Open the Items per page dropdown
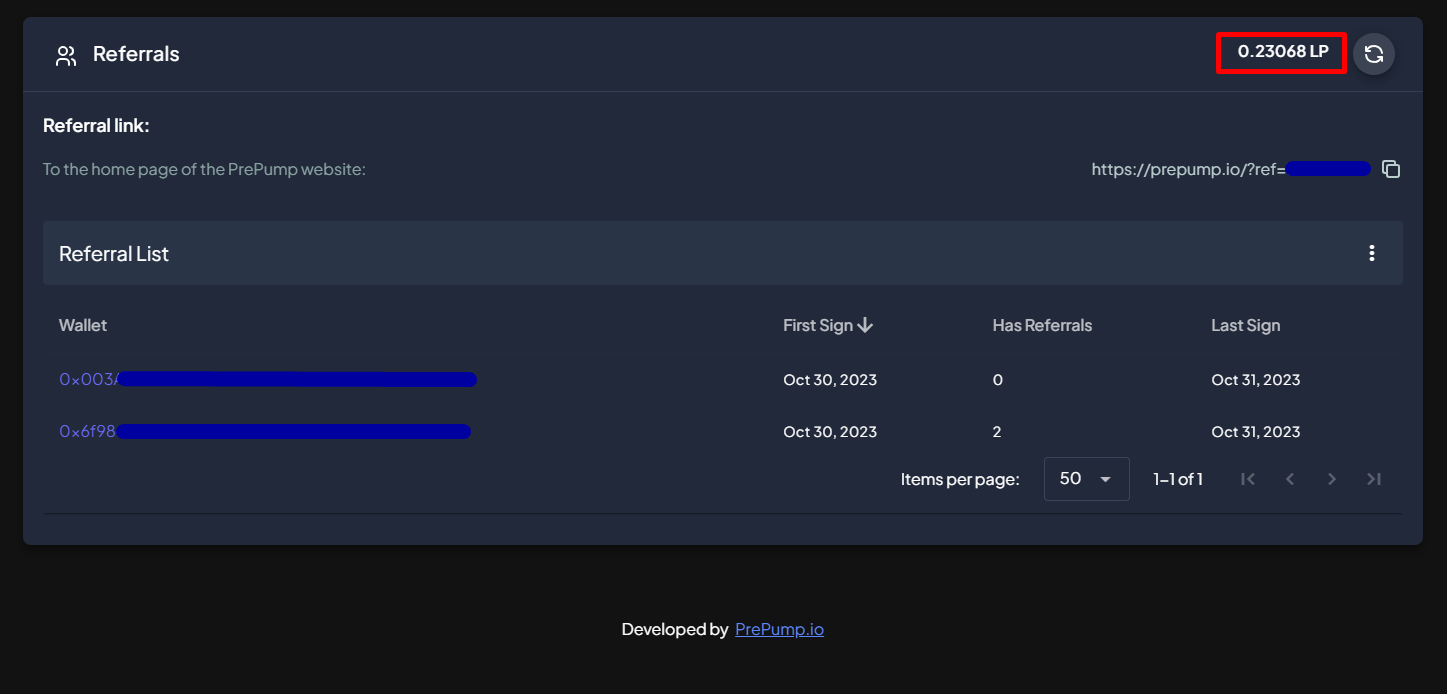This screenshot has height=694, width=1447. pyautogui.click(x=1086, y=479)
